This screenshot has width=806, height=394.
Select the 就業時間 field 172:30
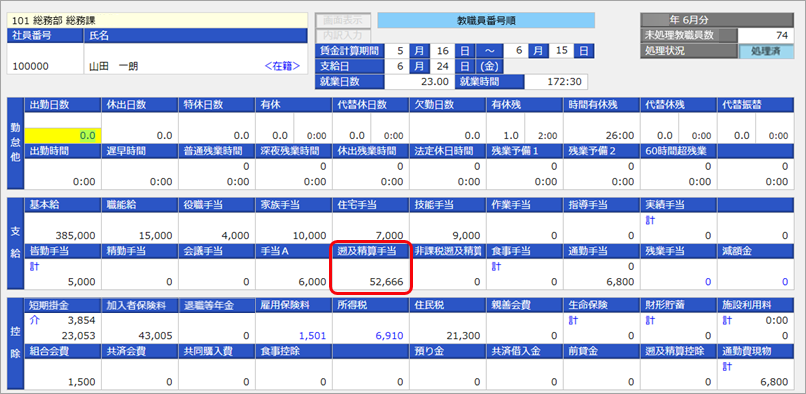click(556, 81)
